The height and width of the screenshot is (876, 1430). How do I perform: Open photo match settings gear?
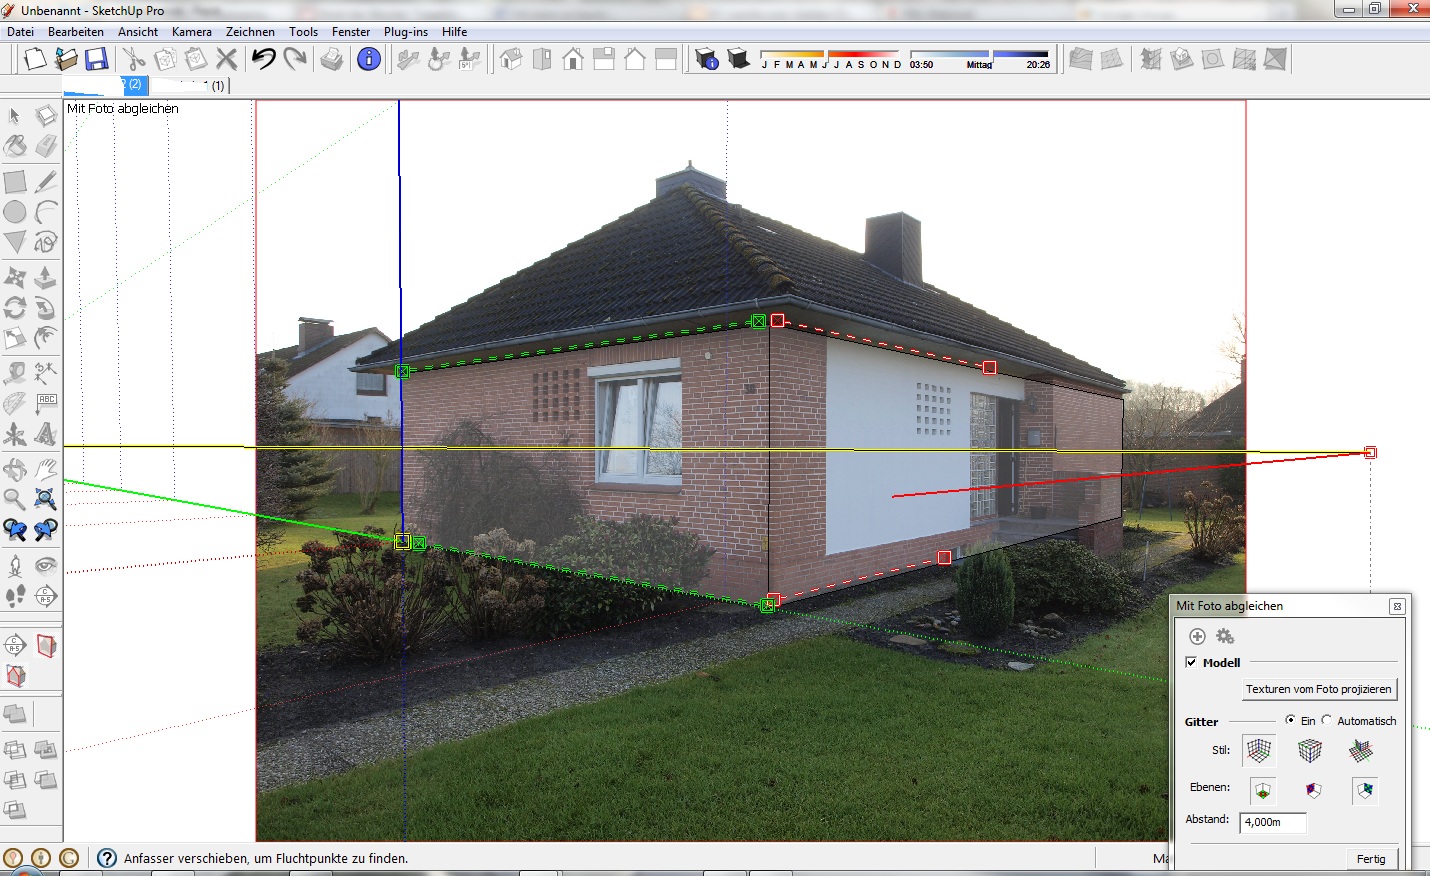[x=1225, y=636]
